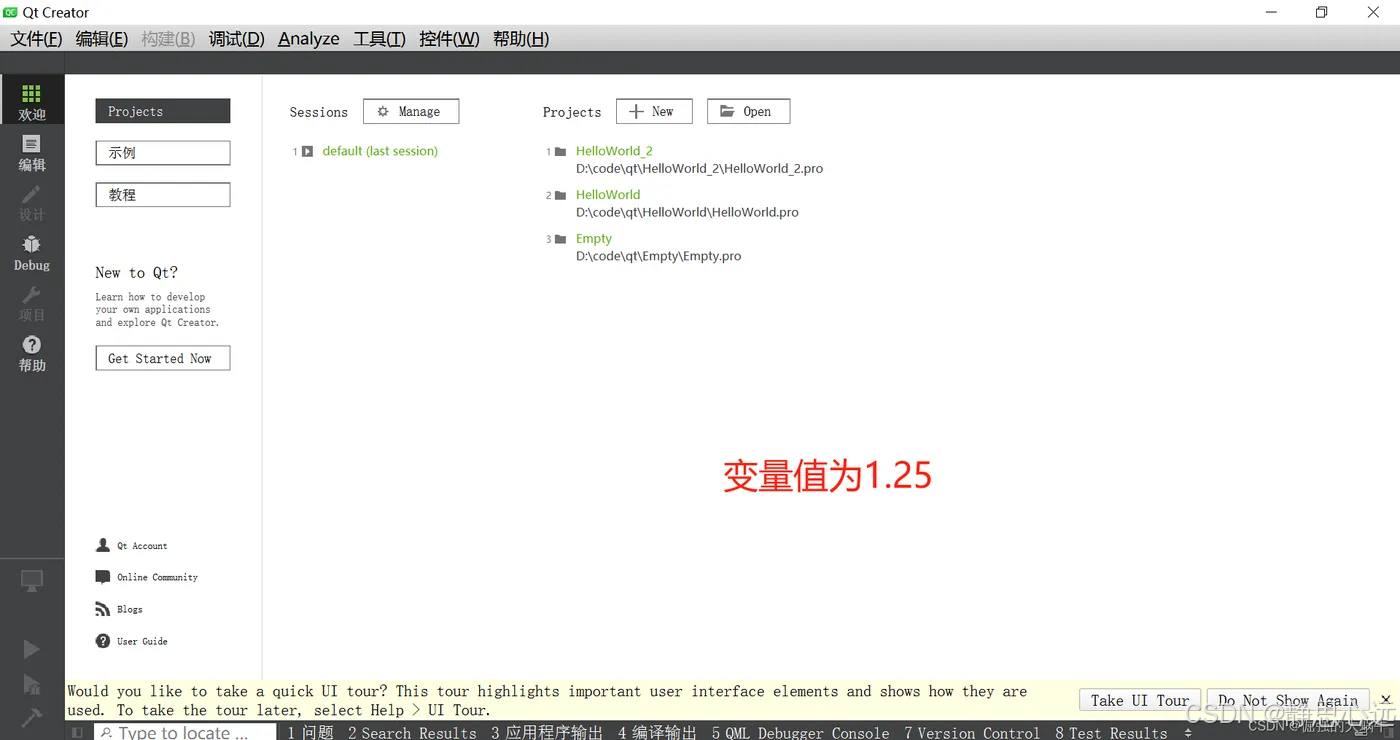Open the 2 Search Results pane
Image resolution: width=1400 pixels, height=740 pixels.
(x=412, y=733)
